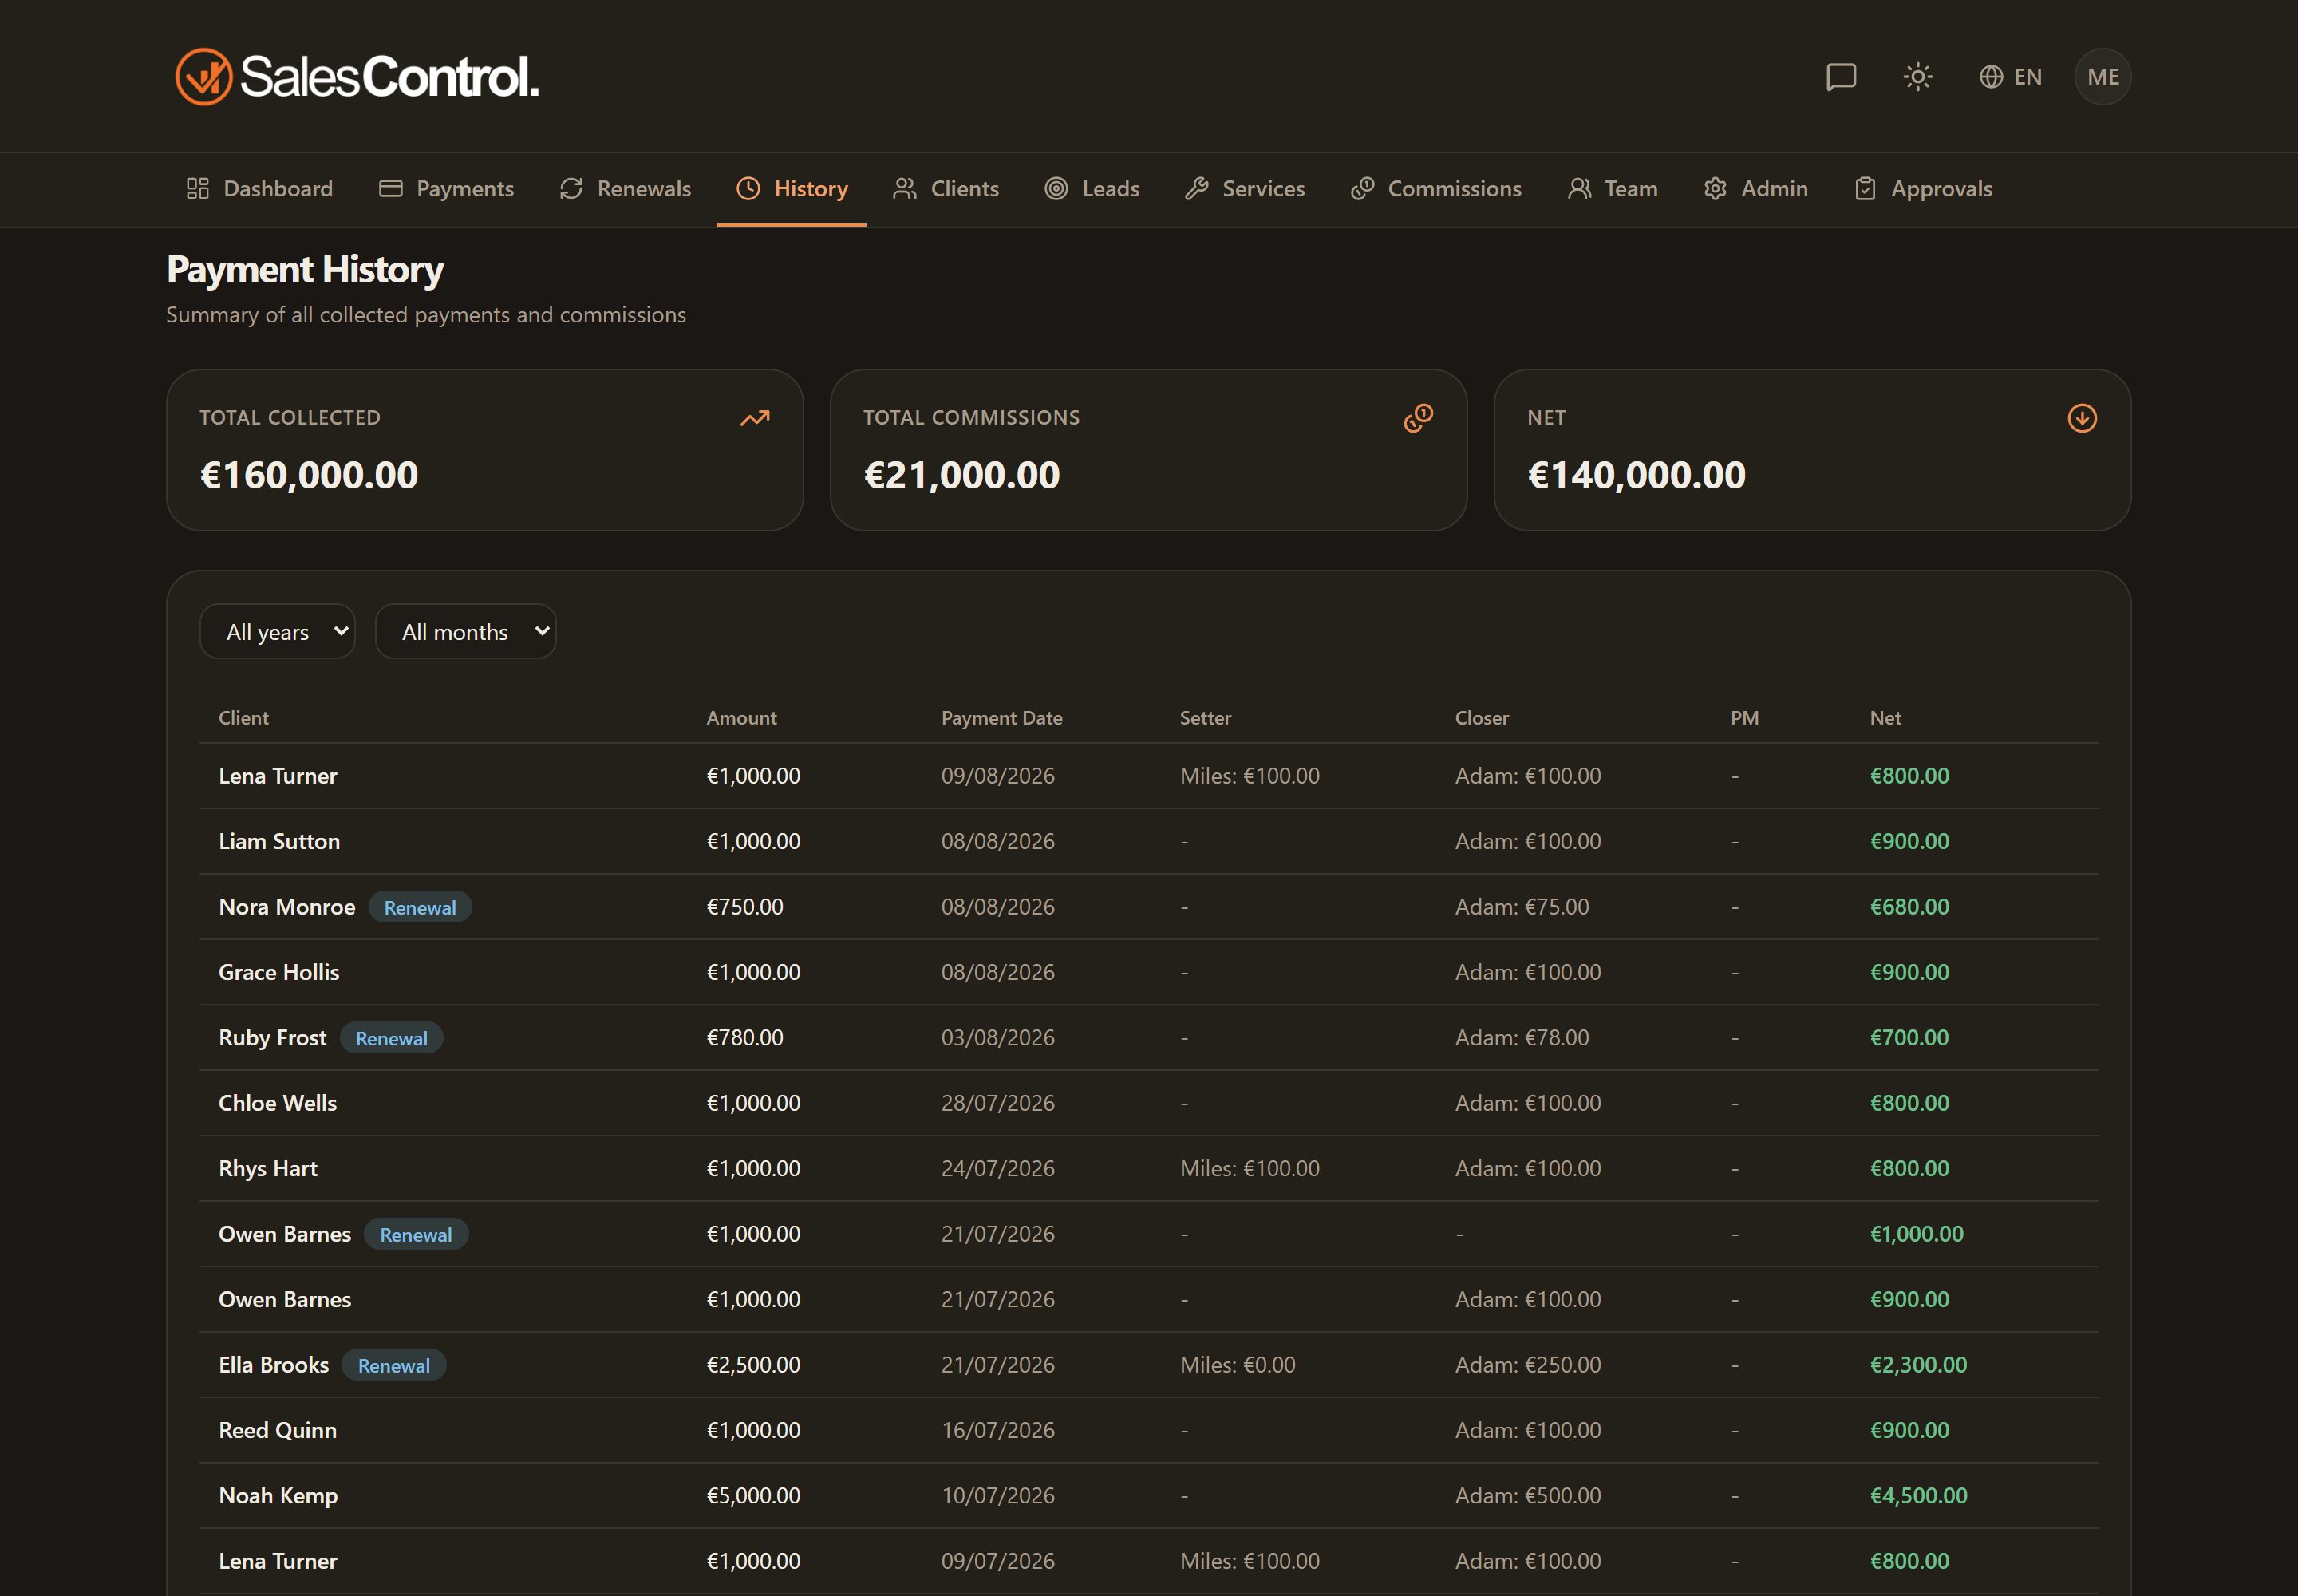The image size is (2298, 1596).
Task: Click the Net column header
Action: (1886, 718)
